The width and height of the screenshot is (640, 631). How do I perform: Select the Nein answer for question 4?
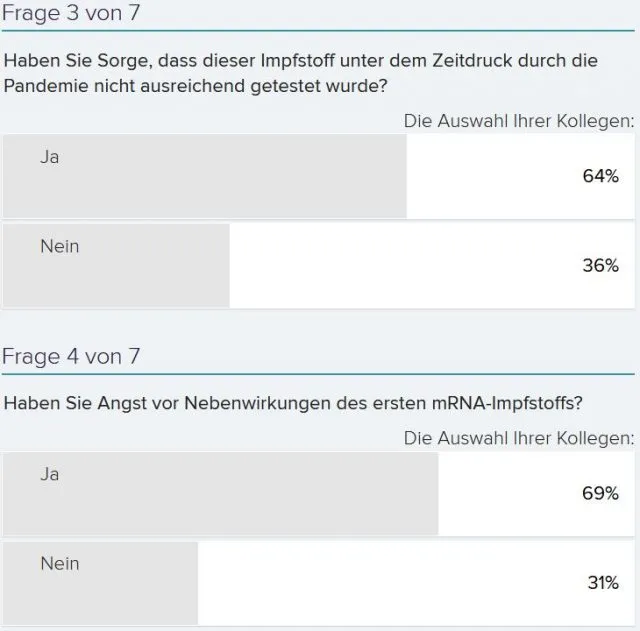[x=319, y=583]
